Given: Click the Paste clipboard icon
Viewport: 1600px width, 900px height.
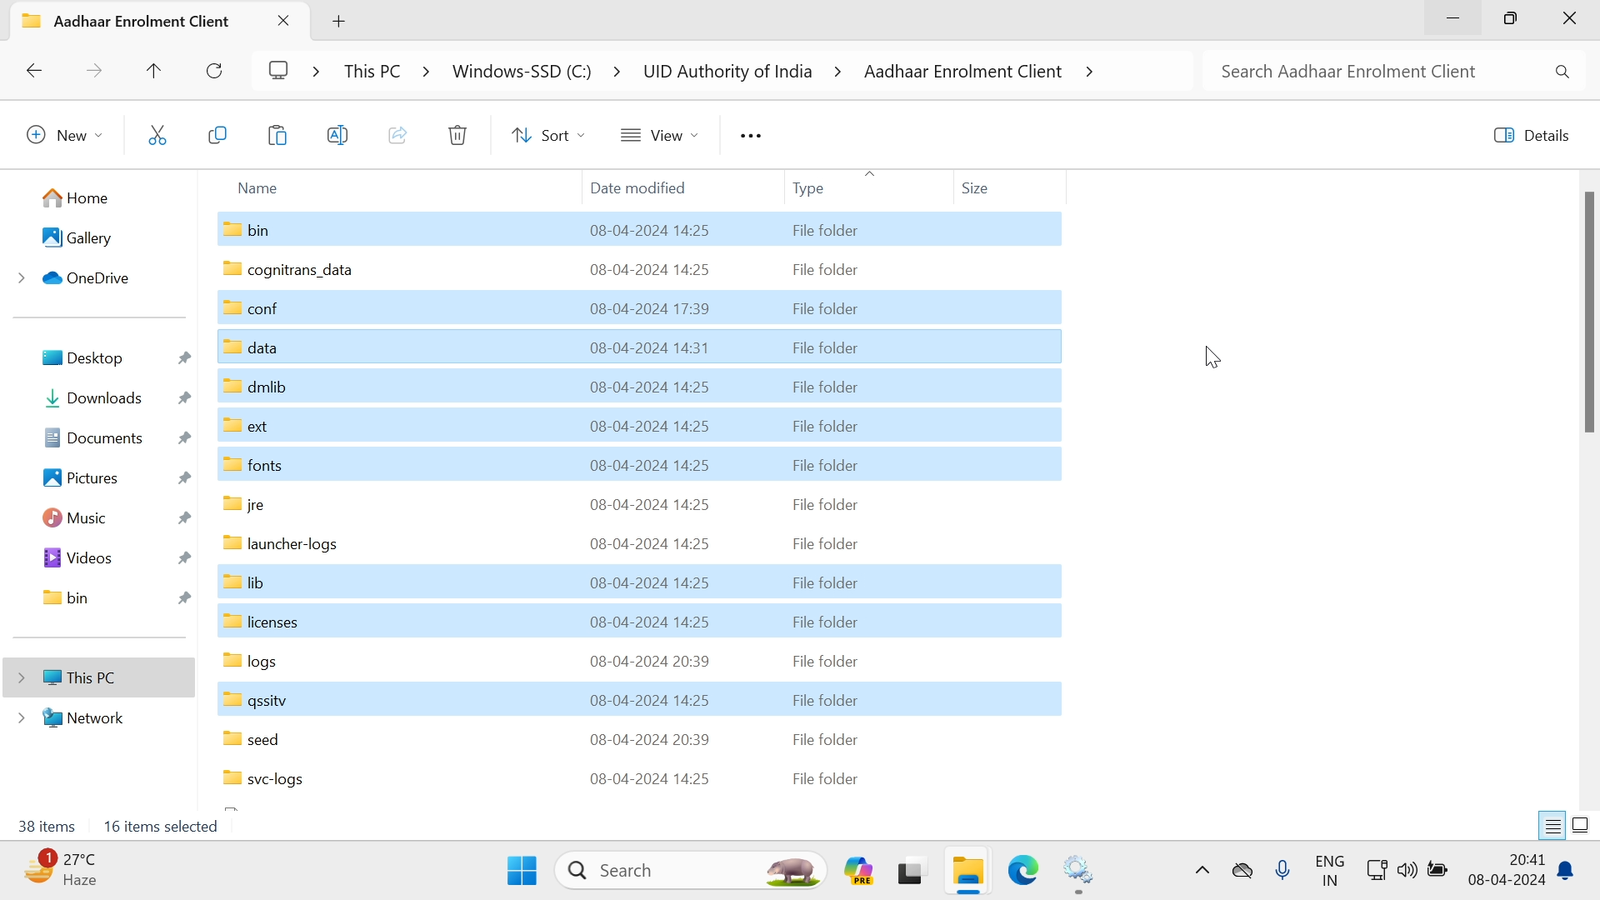Looking at the screenshot, I should pos(277,135).
